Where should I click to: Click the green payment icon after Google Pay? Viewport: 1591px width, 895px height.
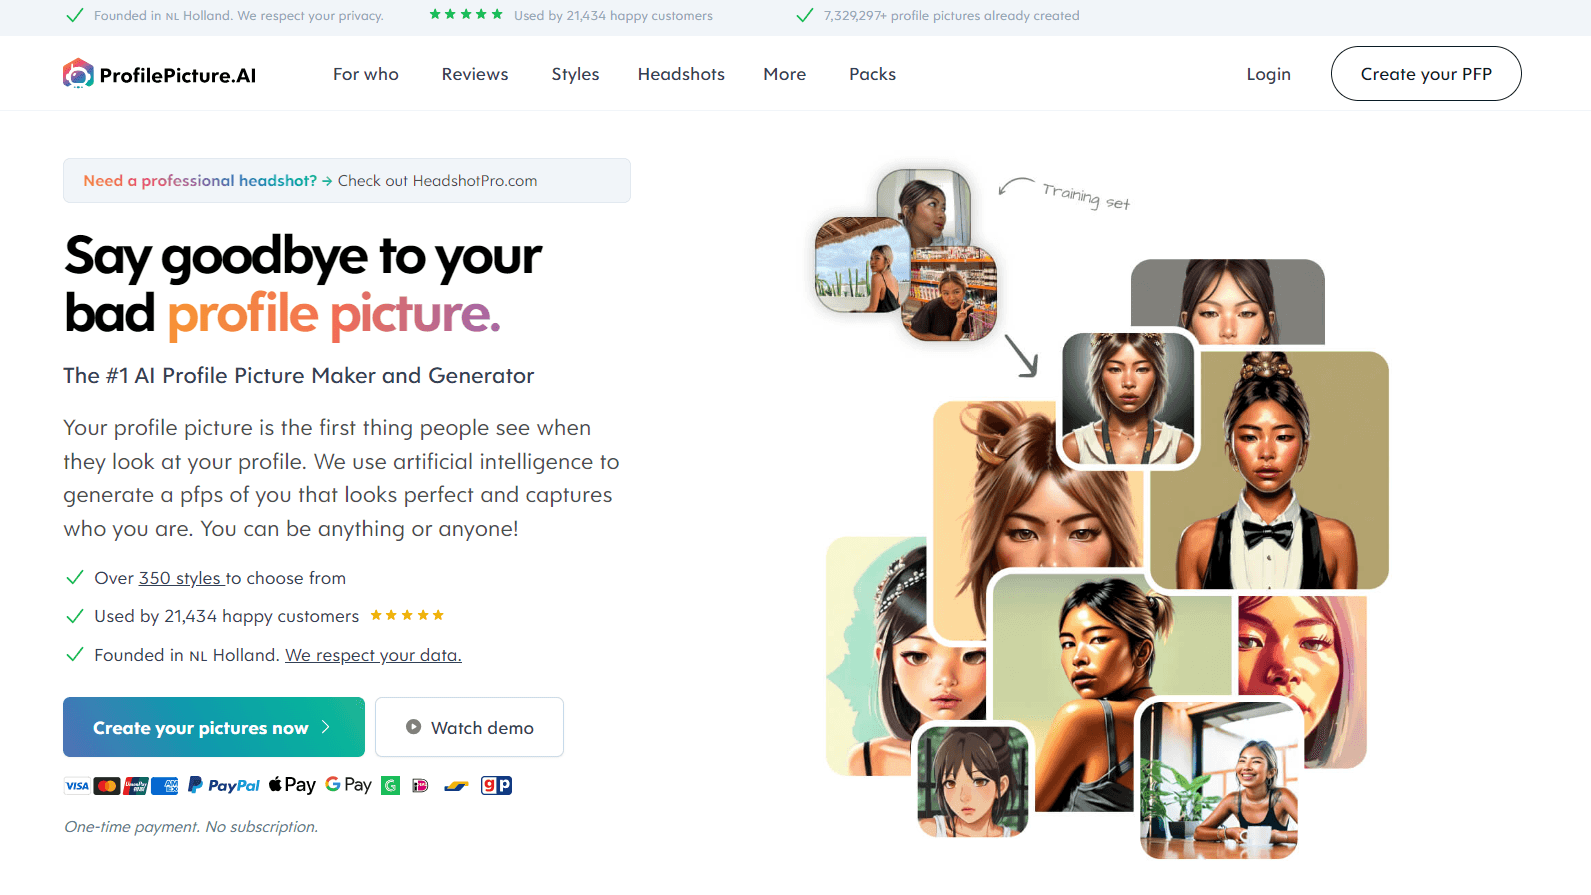click(x=391, y=786)
